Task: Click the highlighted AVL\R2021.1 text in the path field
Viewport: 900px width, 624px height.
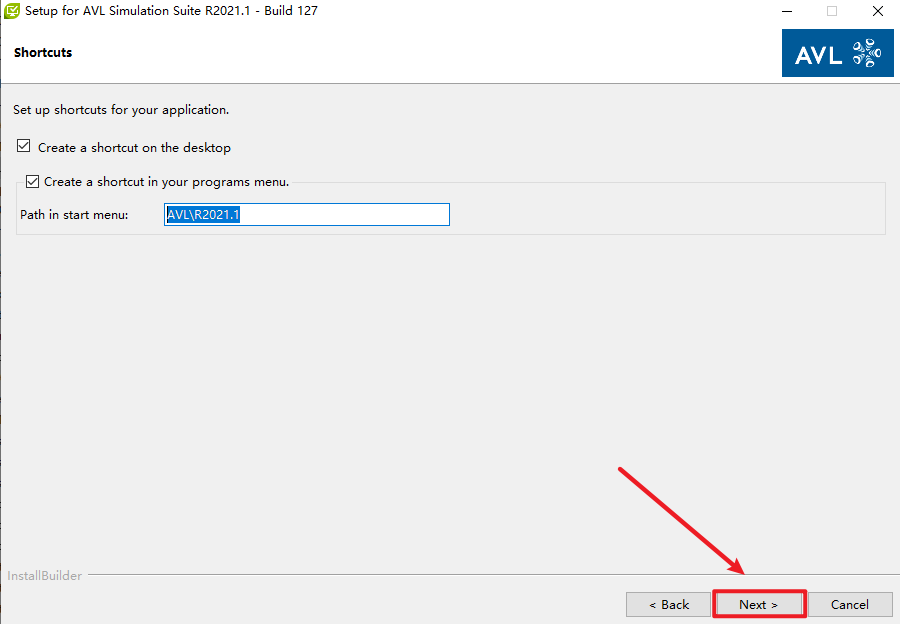Action: pyautogui.click(x=203, y=215)
